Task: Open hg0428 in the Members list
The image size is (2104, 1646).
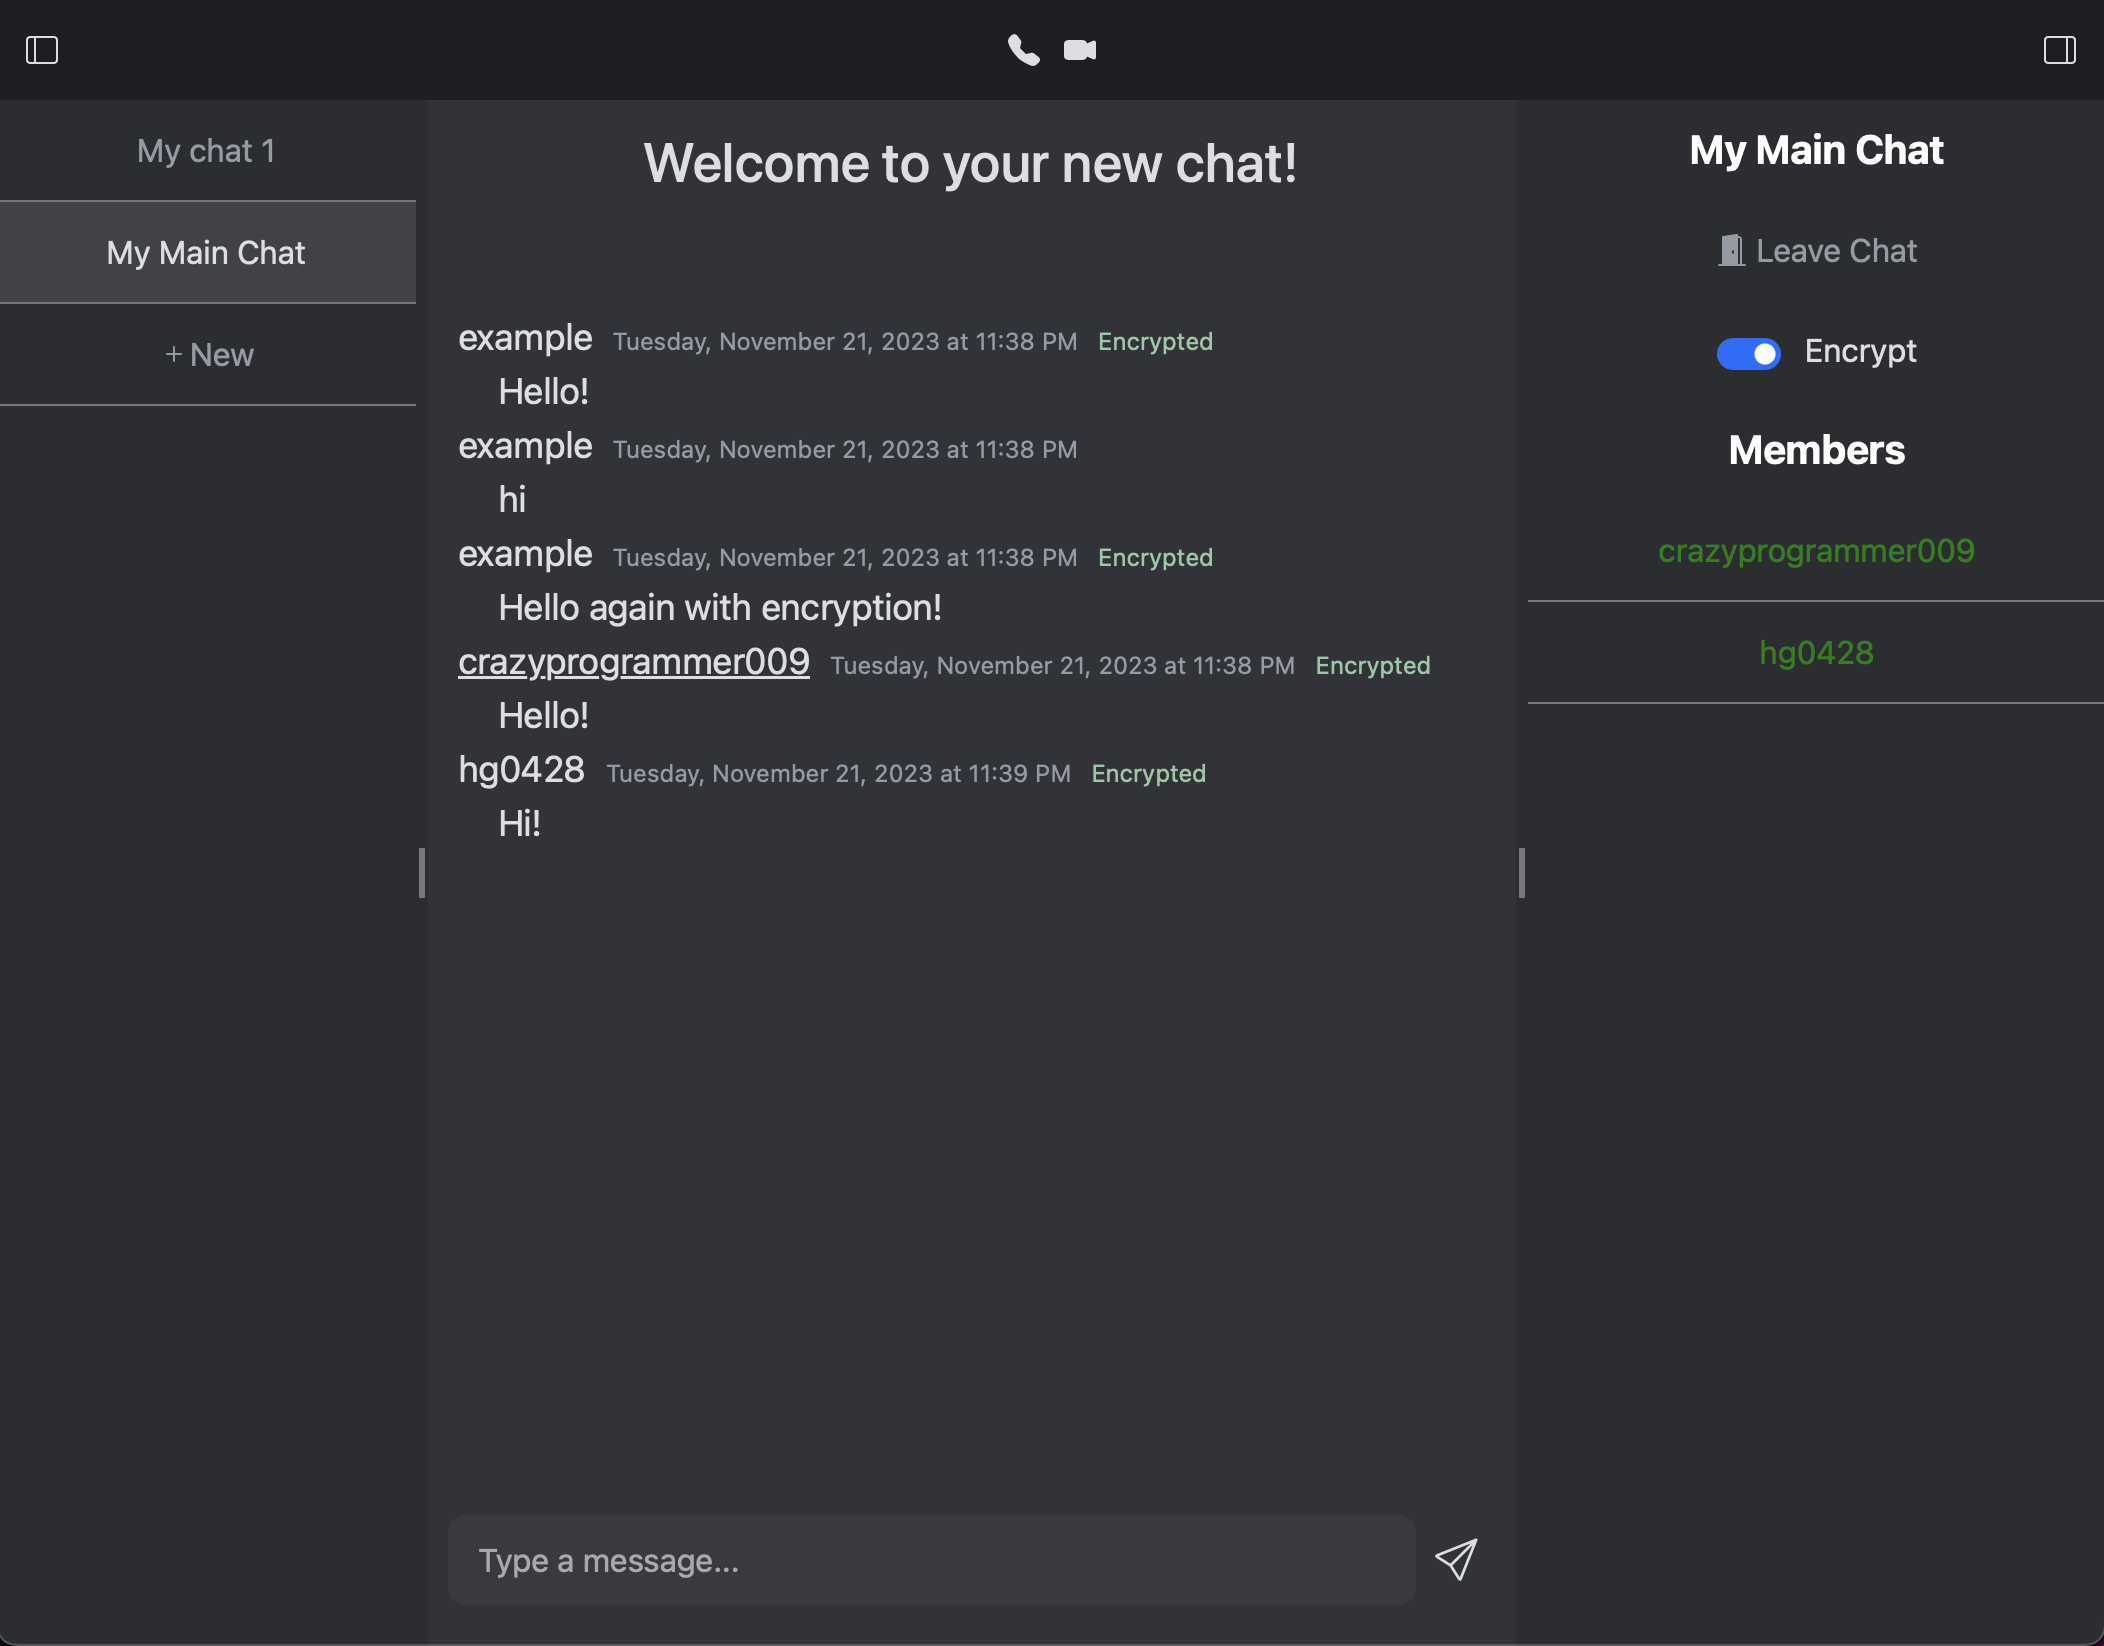Action: (1815, 653)
